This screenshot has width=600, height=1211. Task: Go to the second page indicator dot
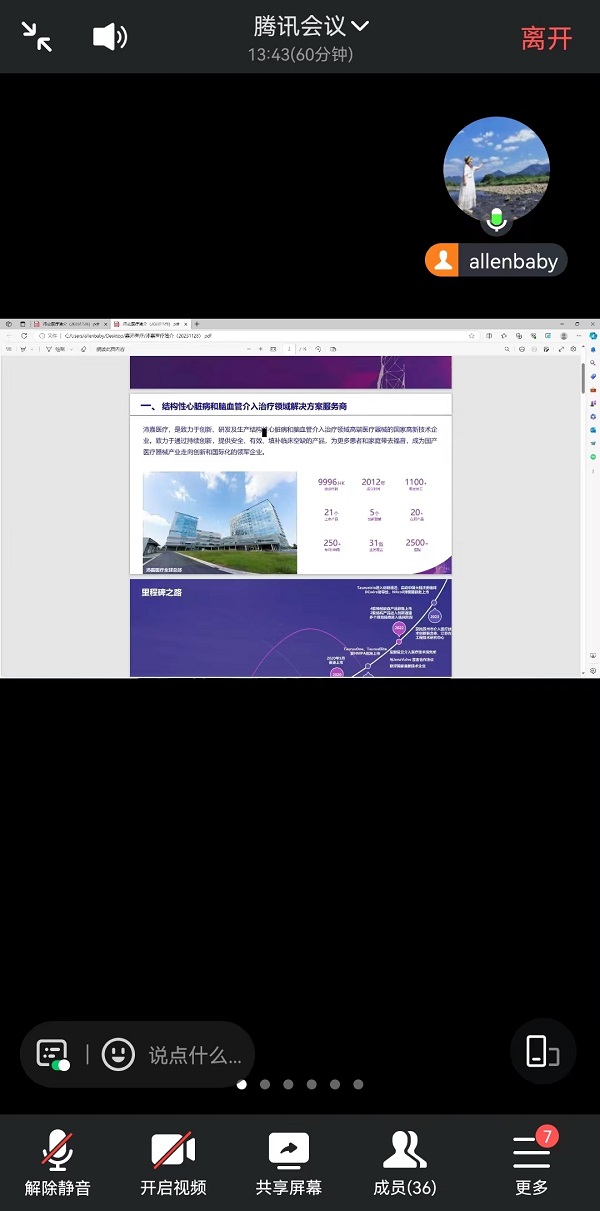click(x=265, y=1084)
